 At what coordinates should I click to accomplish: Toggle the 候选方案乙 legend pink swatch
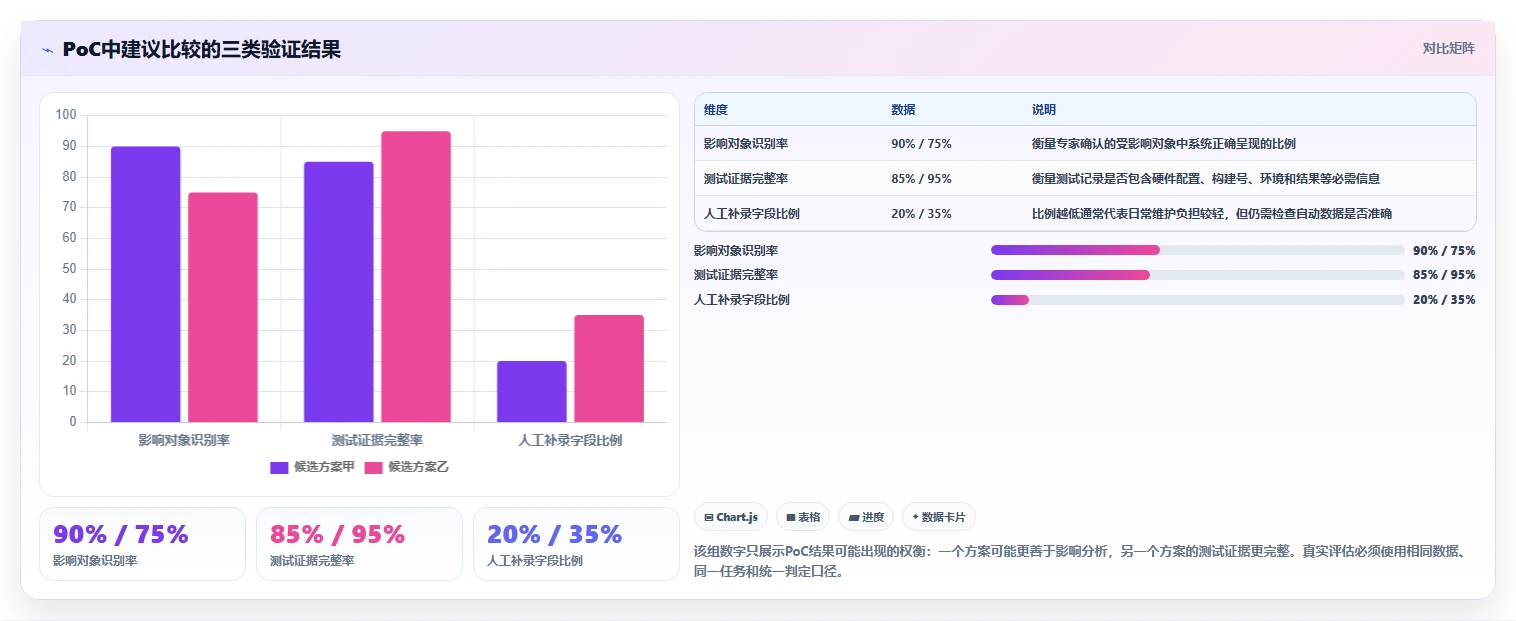pyautogui.click(x=373, y=467)
